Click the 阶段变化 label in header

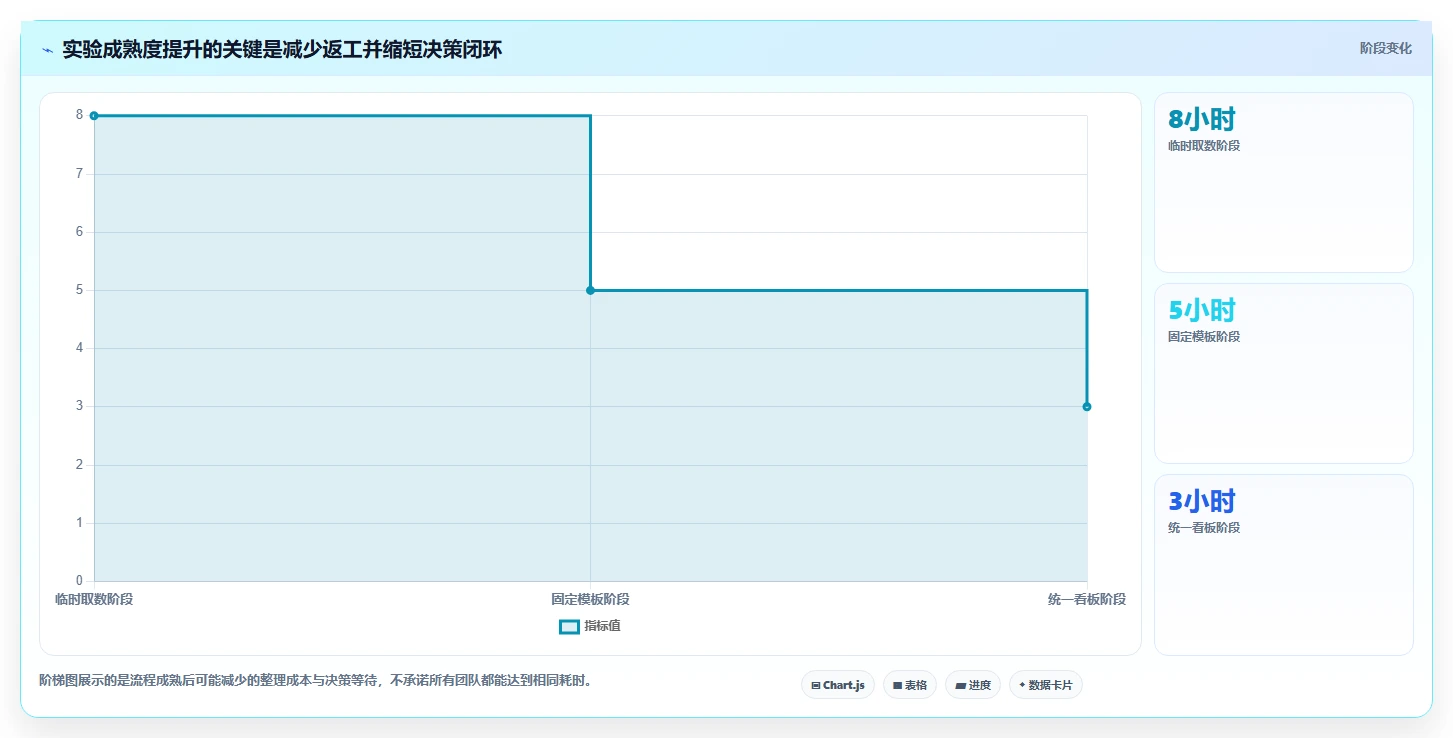click(1386, 48)
